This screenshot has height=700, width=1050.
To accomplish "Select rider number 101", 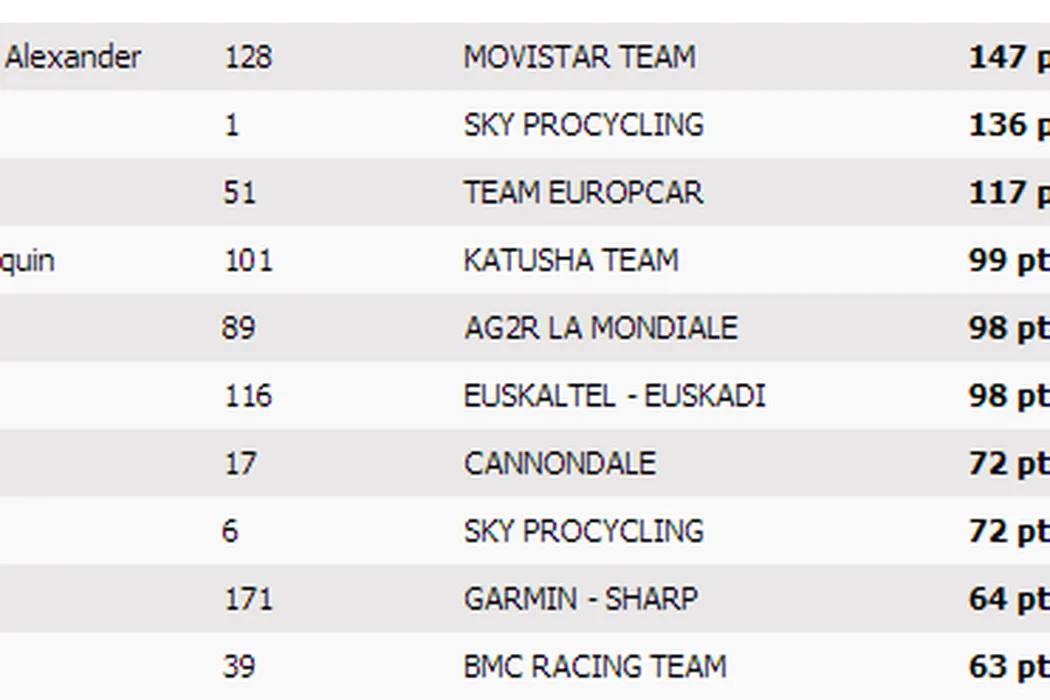I will coord(247,261).
